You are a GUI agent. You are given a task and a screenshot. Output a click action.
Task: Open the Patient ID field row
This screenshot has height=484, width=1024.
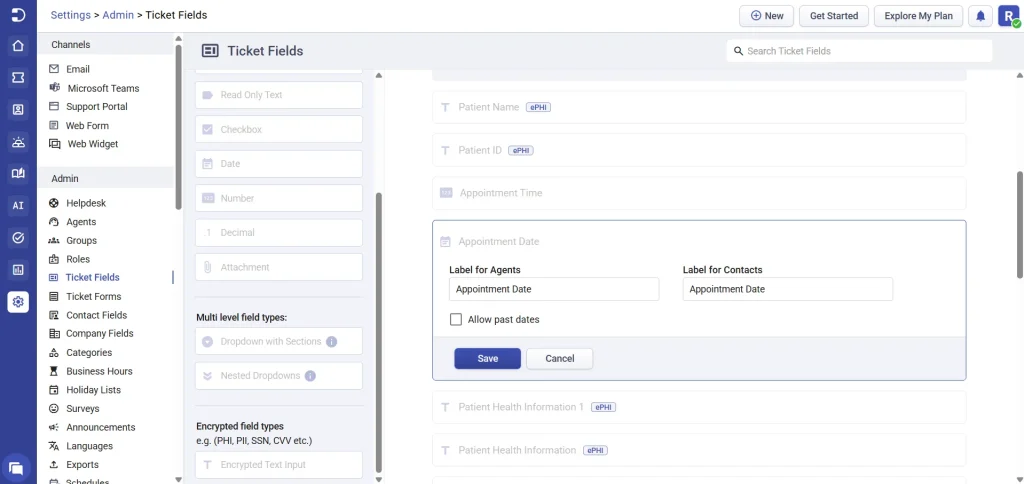pos(699,150)
